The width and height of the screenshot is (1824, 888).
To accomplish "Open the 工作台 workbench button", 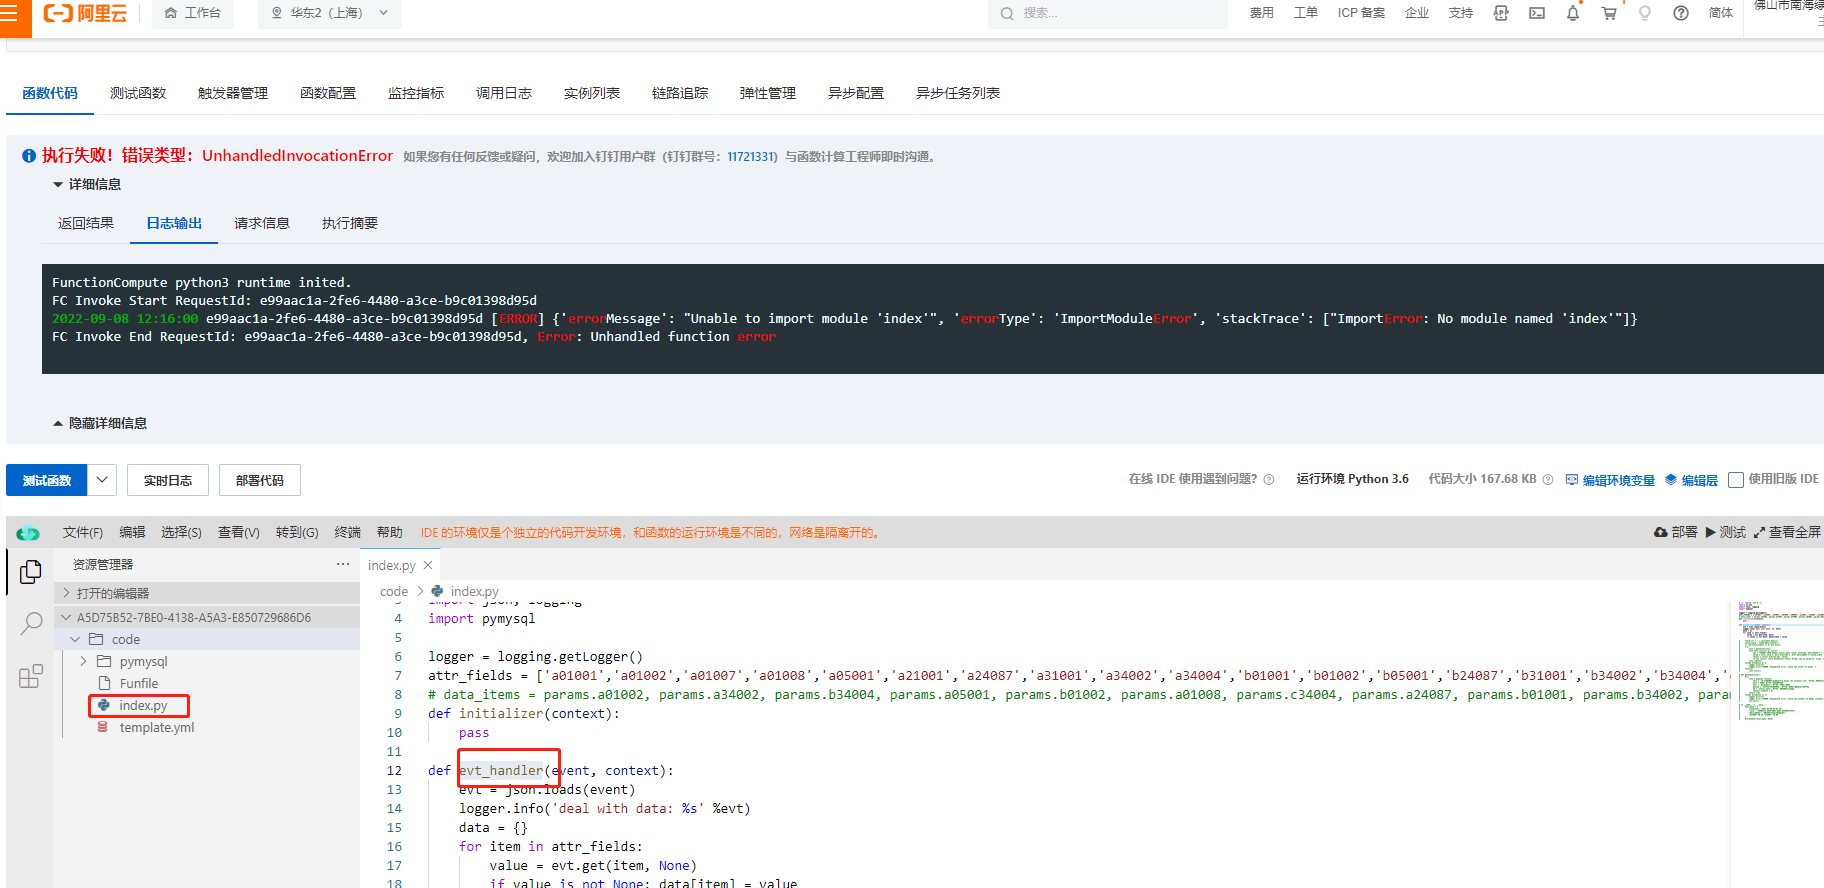I will (192, 13).
